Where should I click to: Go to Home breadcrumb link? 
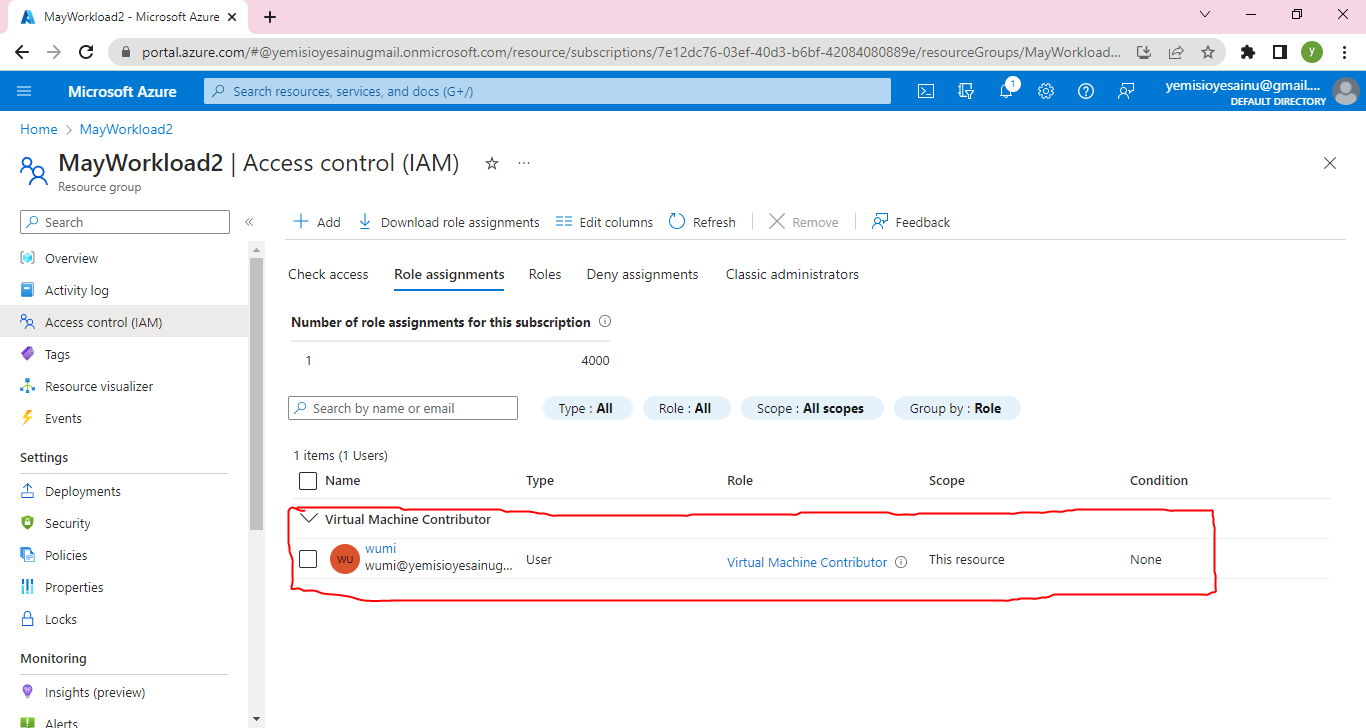39,129
